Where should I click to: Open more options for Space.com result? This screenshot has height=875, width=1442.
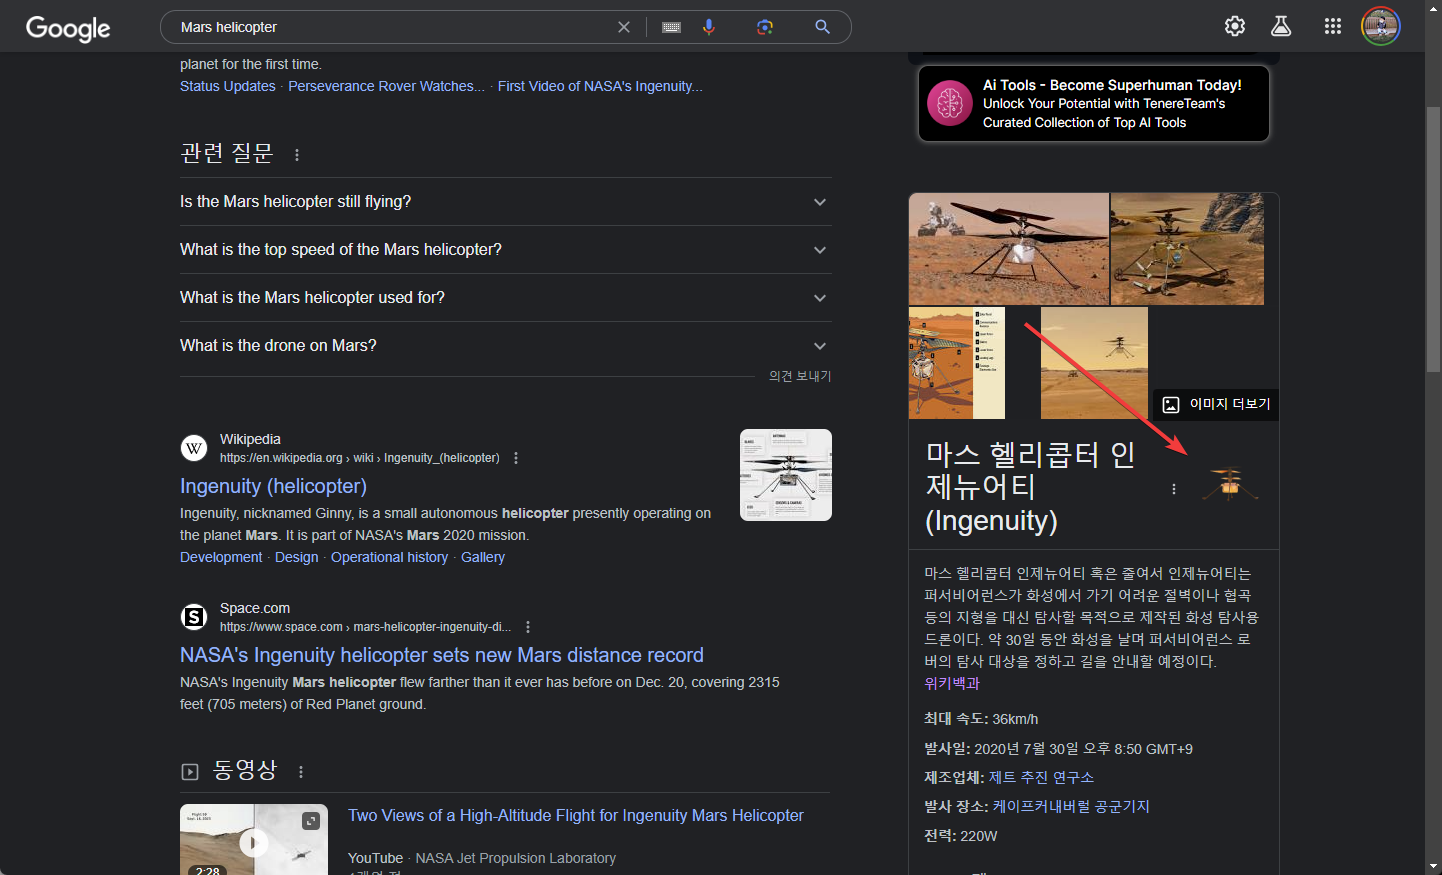coord(528,627)
